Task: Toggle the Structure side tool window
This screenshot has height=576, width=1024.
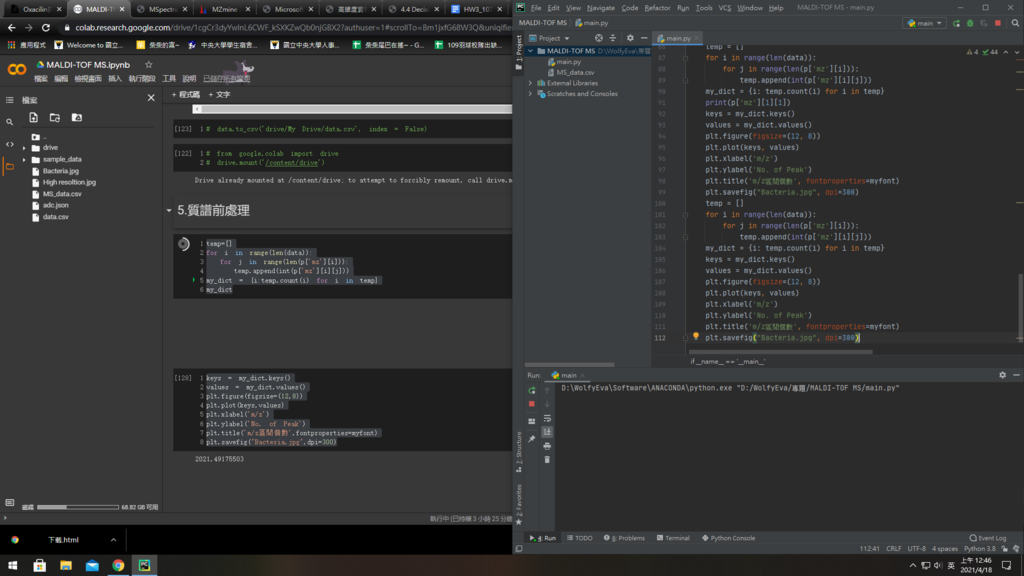Action: tap(519, 452)
